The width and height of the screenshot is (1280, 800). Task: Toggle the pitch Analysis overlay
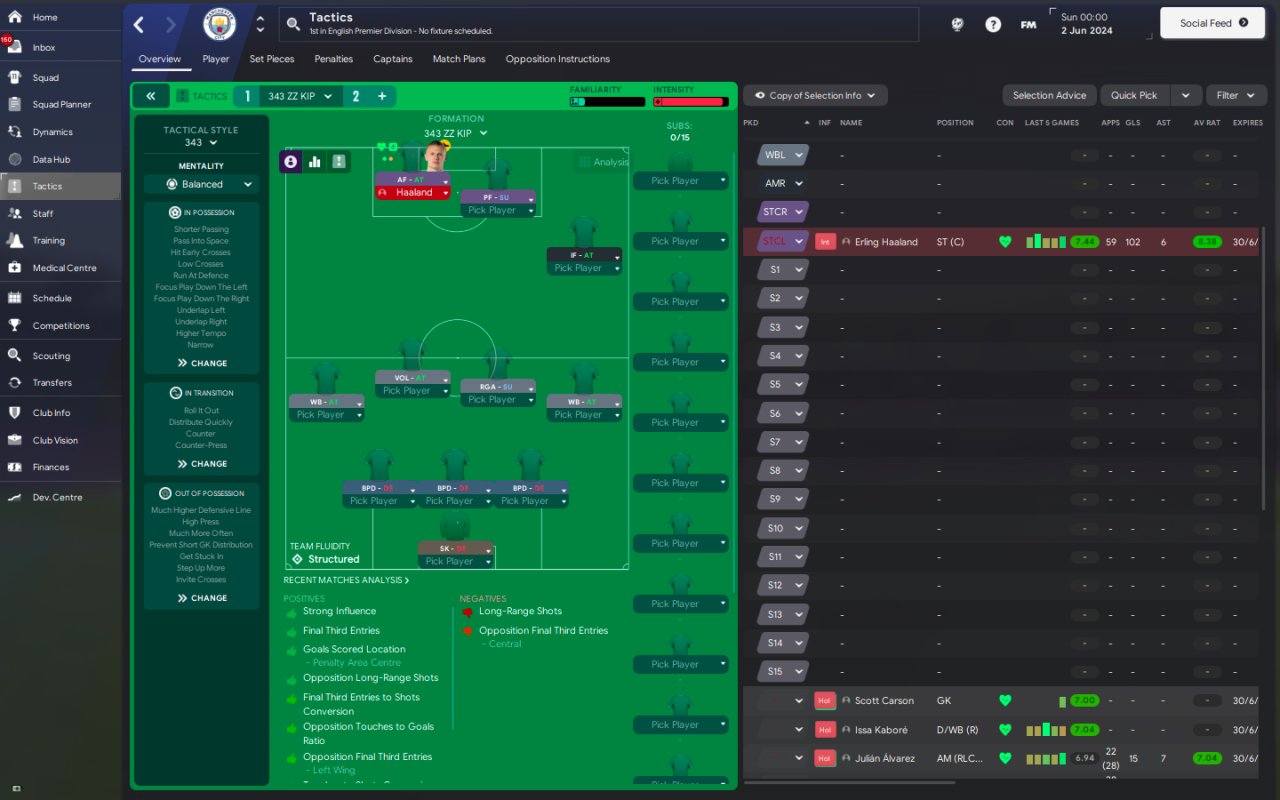603,162
